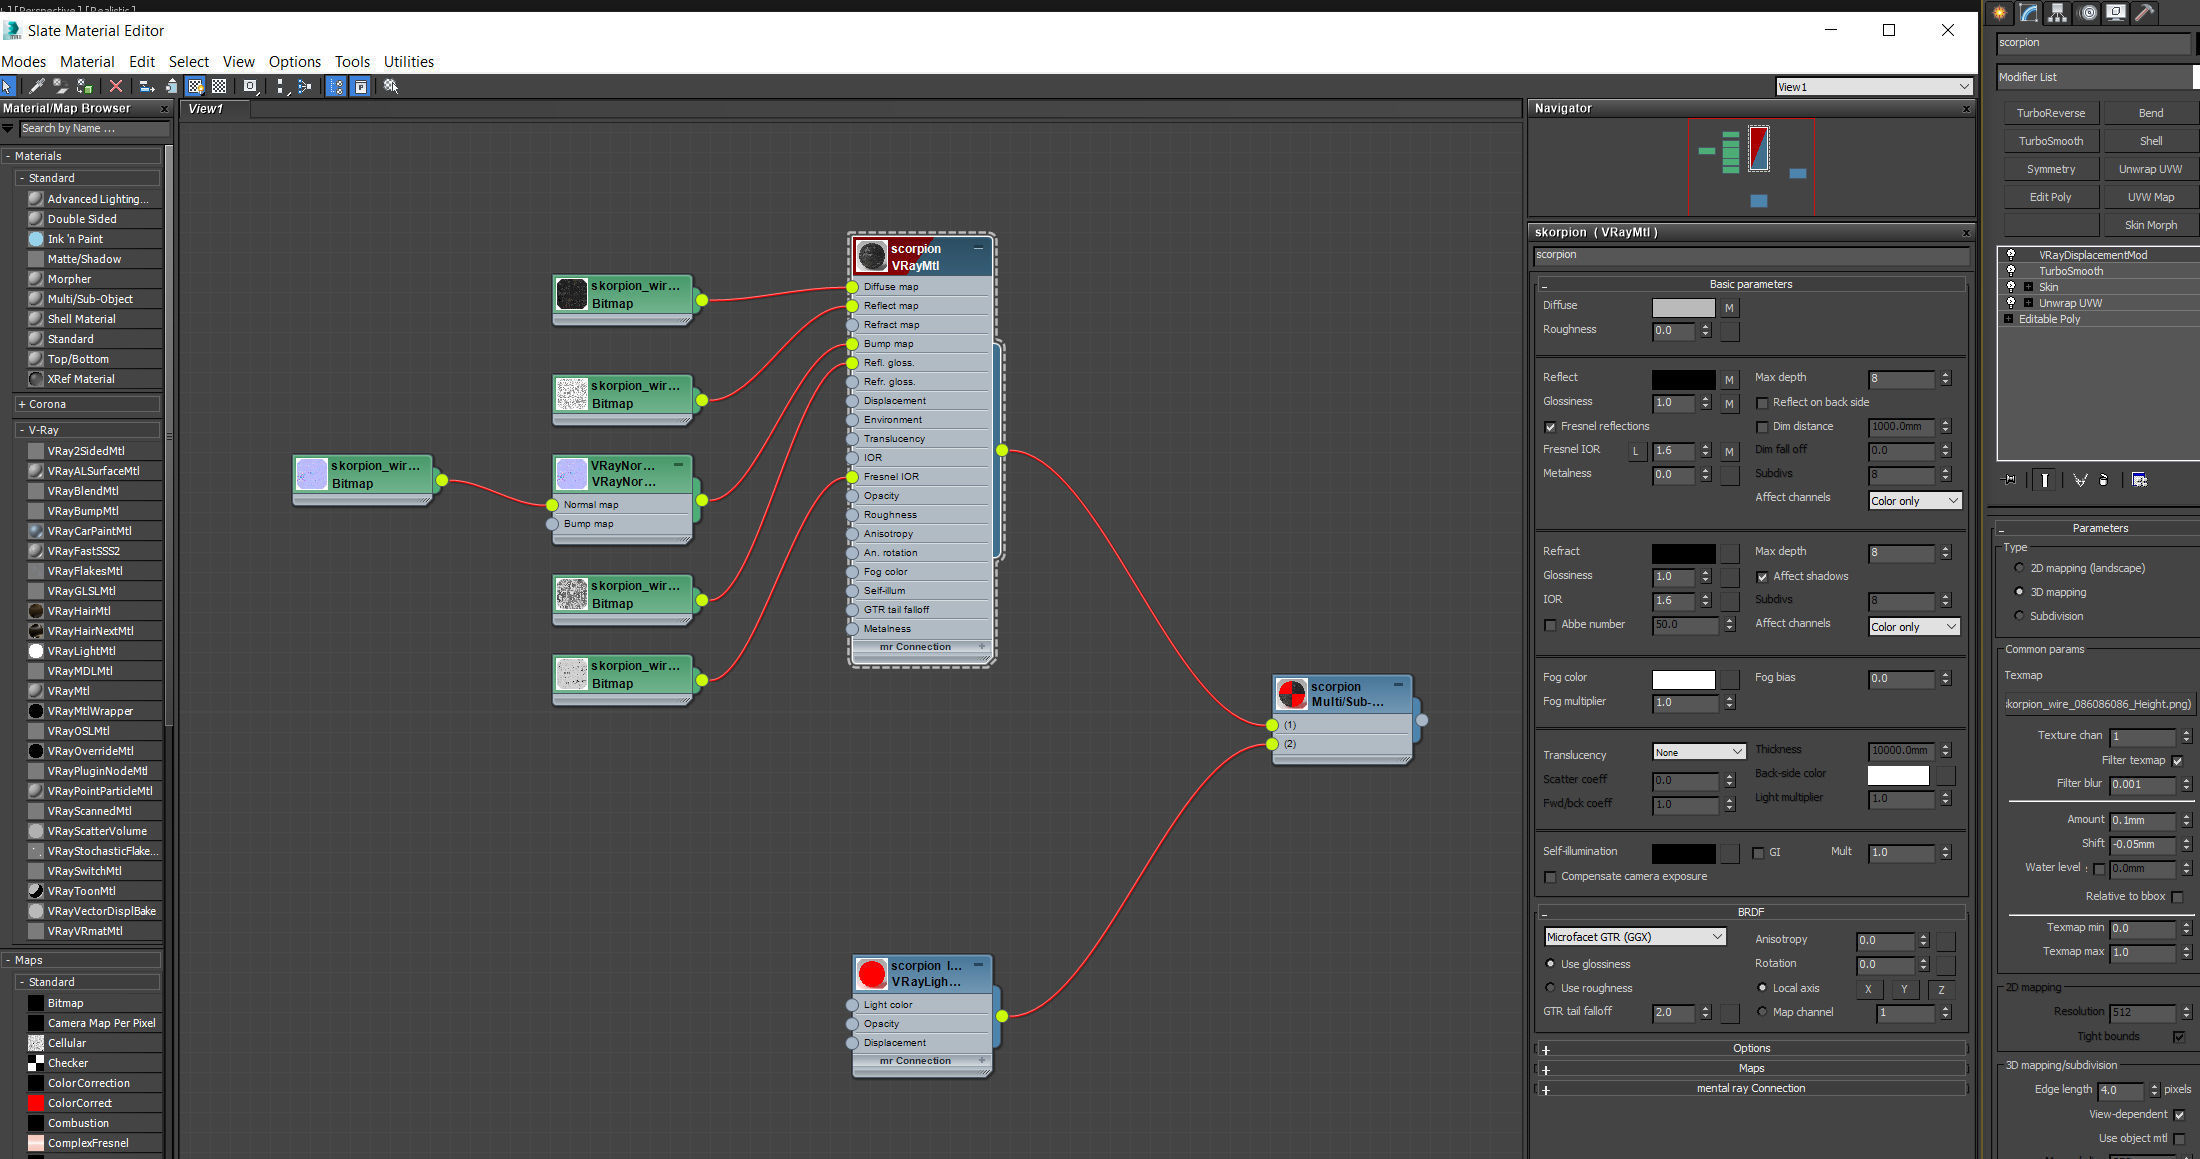
Task: Expand the Options rollout
Action: (1750, 1048)
